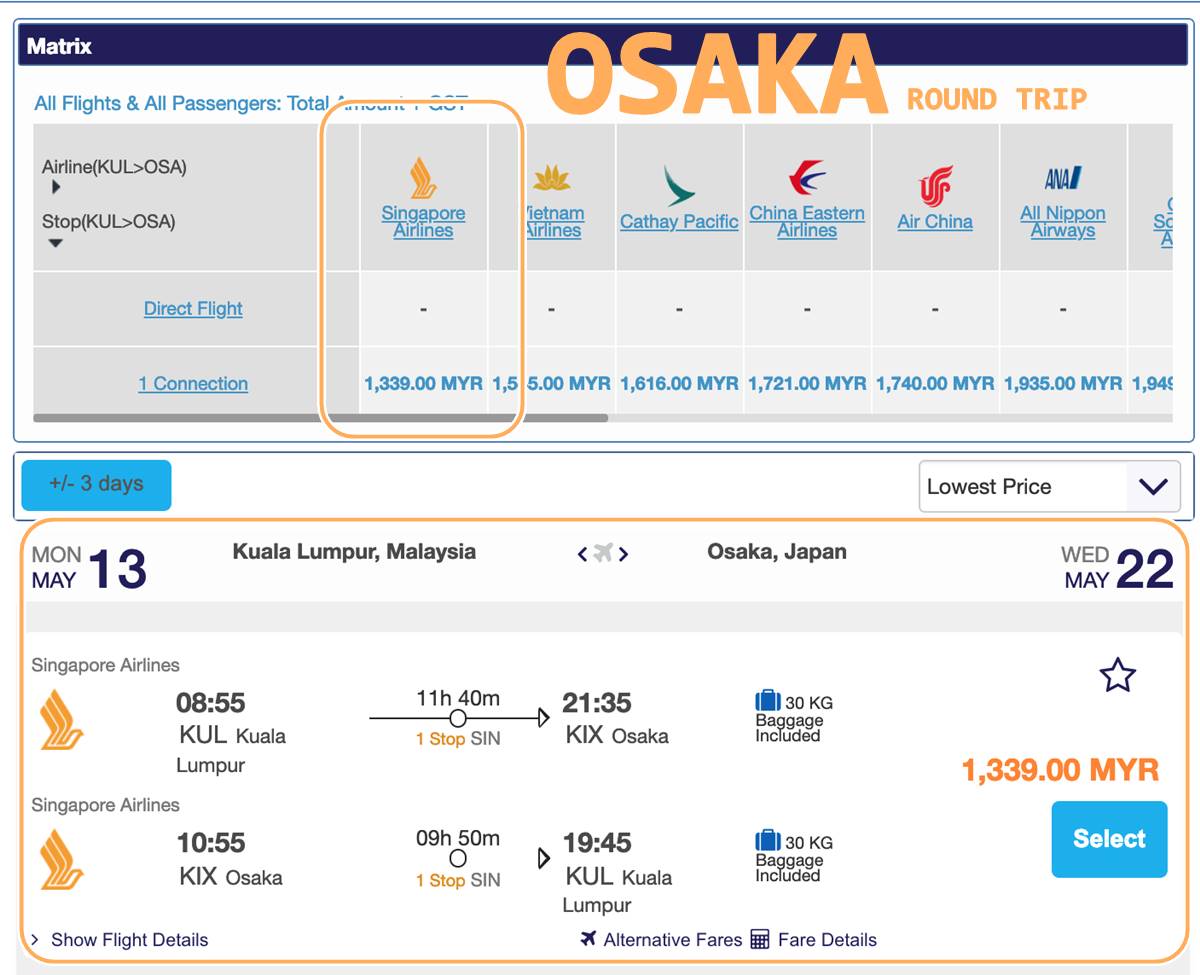The image size is (1200, 975).
Task: Click outbound flight Singapore Airlines logo
Action: click(61, 720)
